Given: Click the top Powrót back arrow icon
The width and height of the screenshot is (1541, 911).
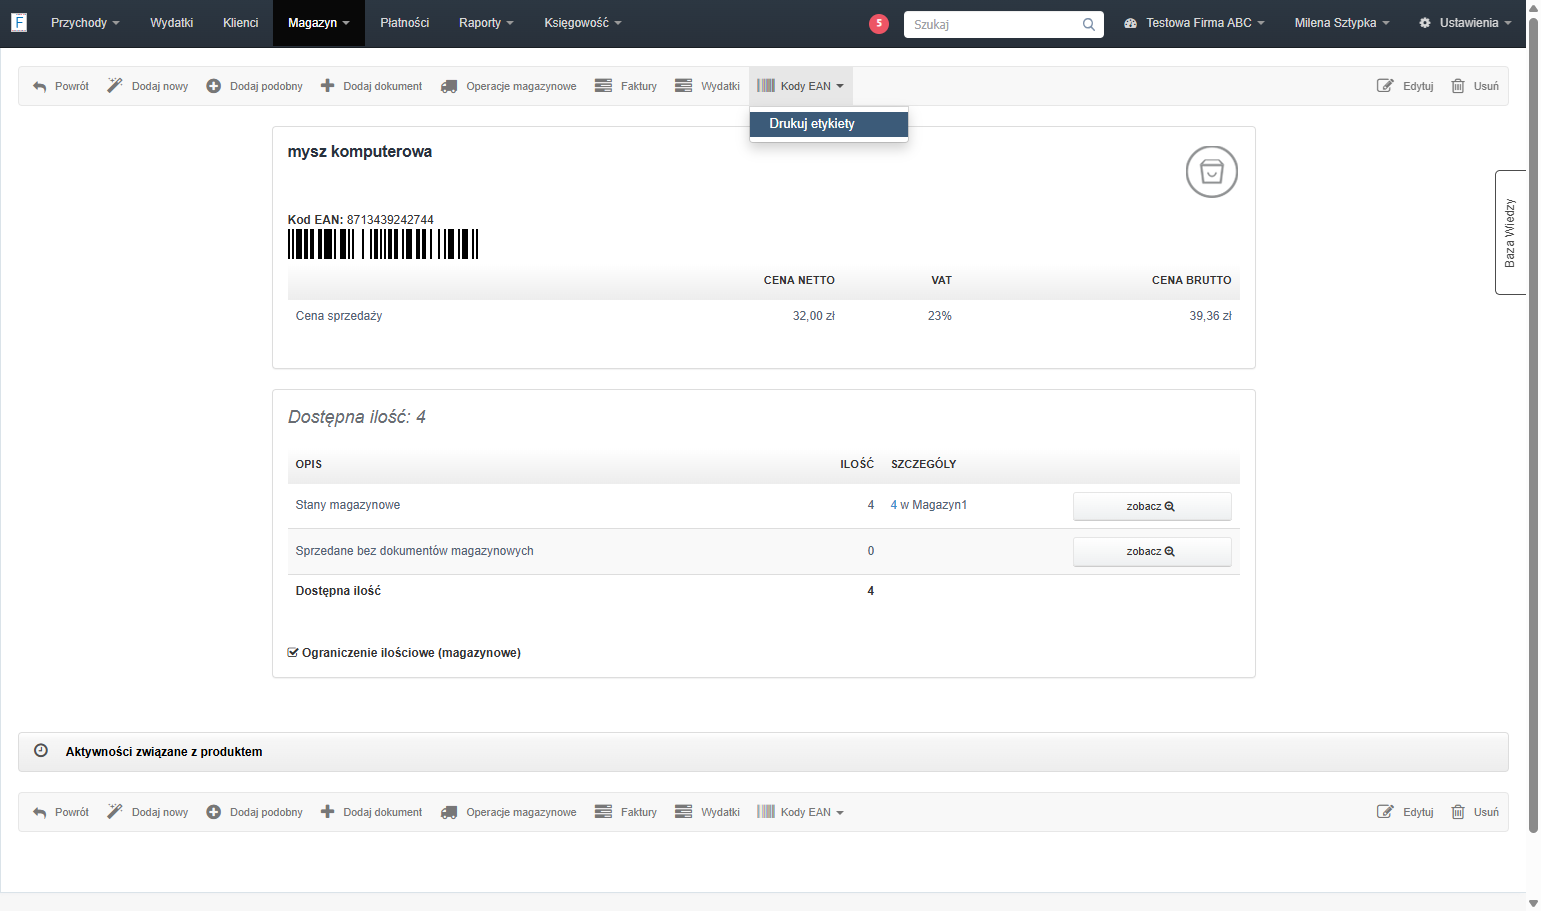Looking at the screenshot, I should pos(40,86).
